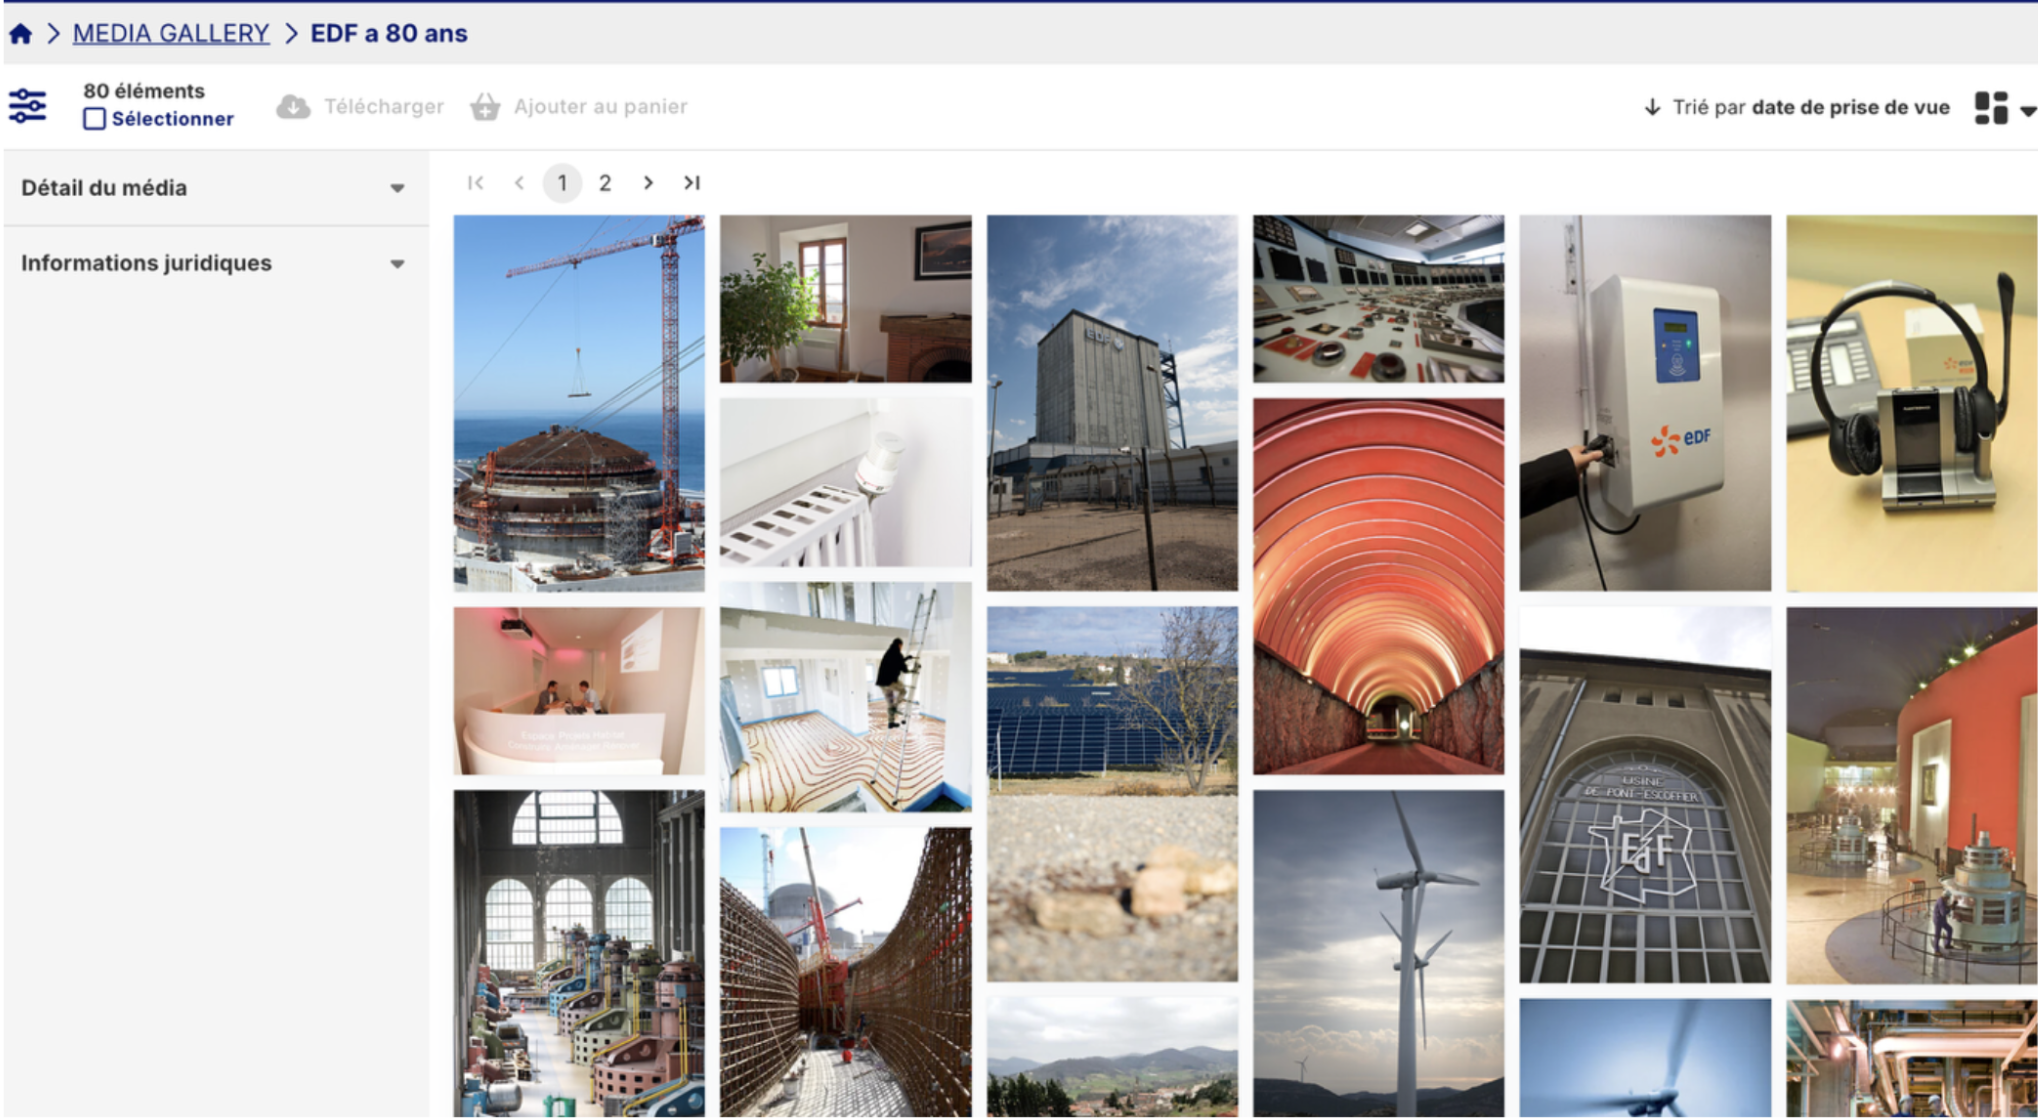Open the grid layout view icon
The height and width of the screenshot is (1120, 2038).
[x=1991, y=108]
